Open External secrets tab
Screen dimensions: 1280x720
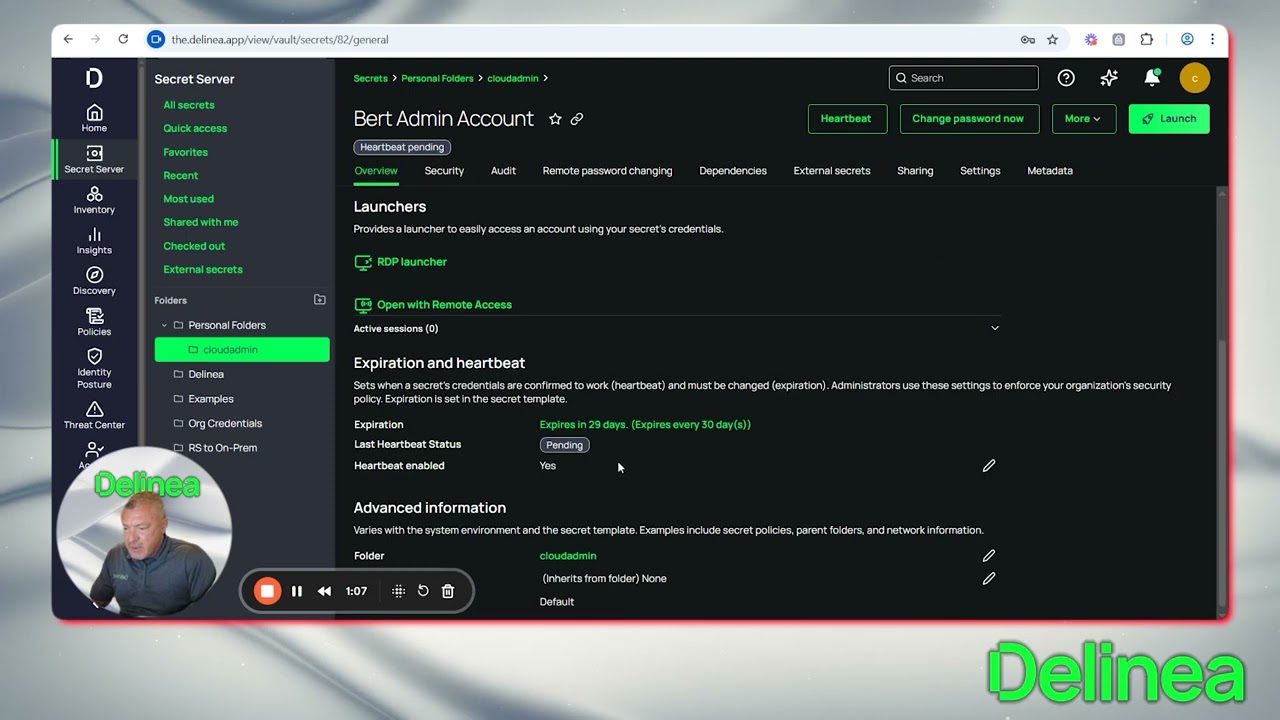832,171
